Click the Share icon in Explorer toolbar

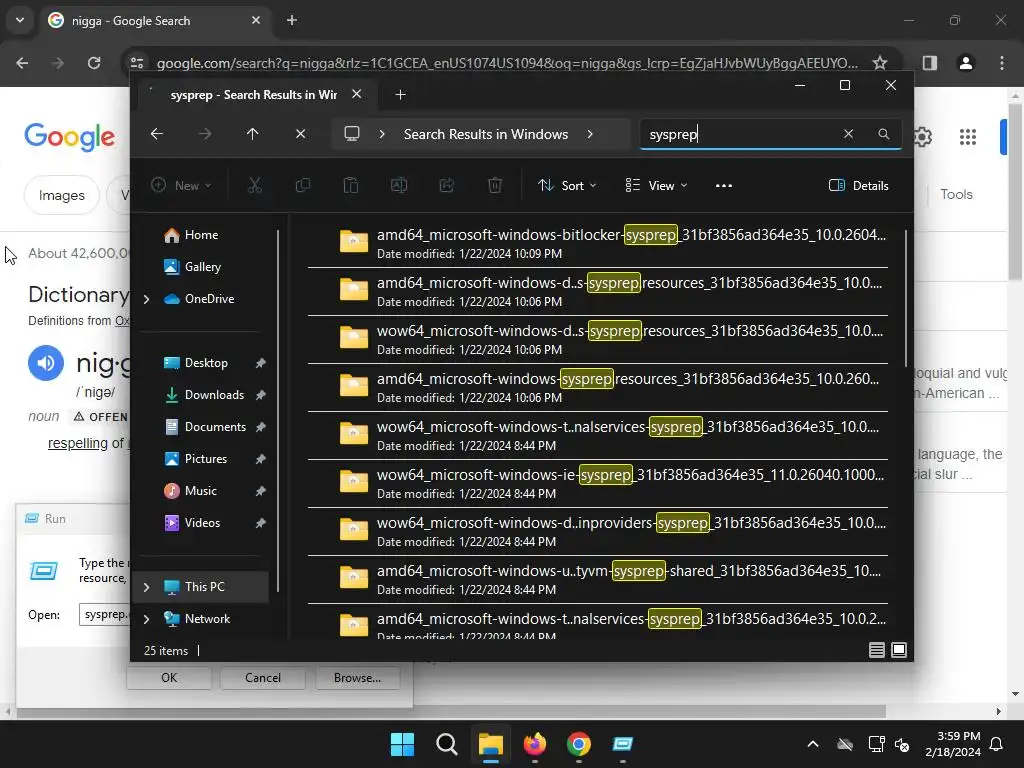click(447, 185)
